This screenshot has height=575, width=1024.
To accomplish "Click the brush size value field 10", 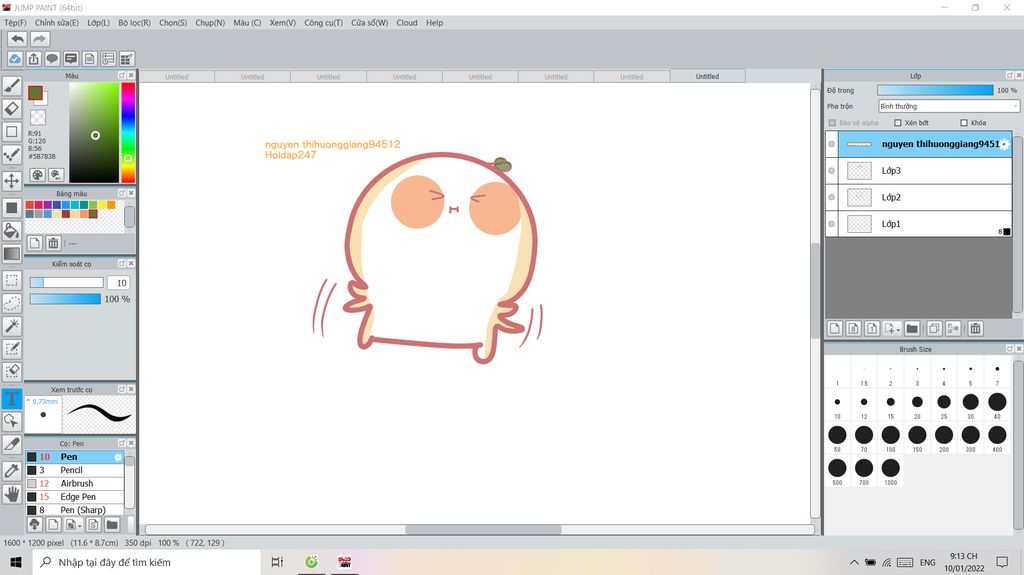I will (x=120, y=283).
